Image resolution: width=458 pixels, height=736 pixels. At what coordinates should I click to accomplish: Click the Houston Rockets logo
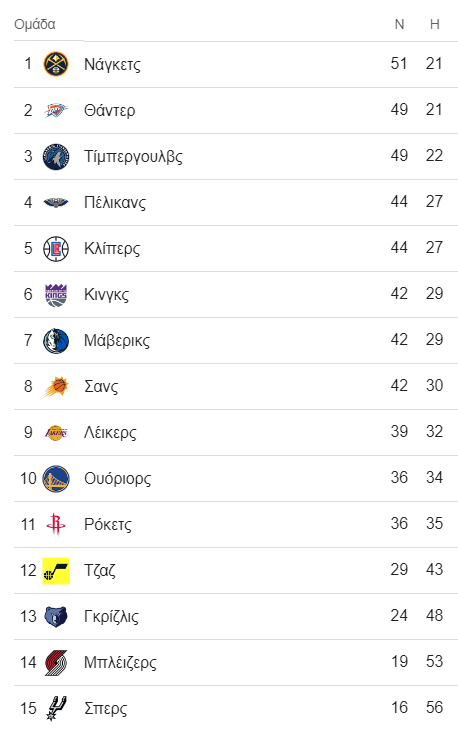point(56,524)
